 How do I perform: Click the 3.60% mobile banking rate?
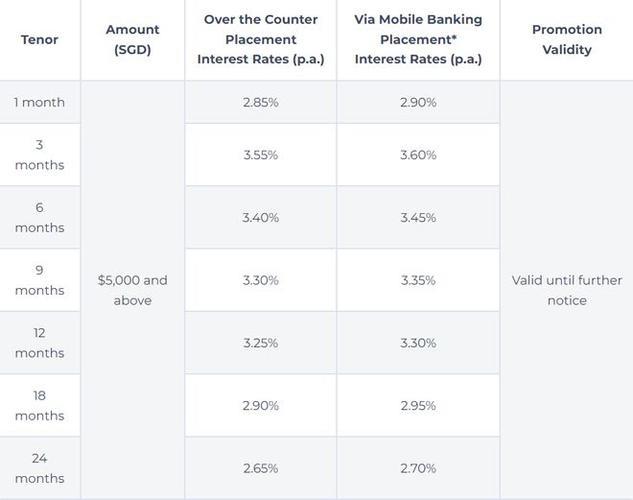[x=418, y=155]
